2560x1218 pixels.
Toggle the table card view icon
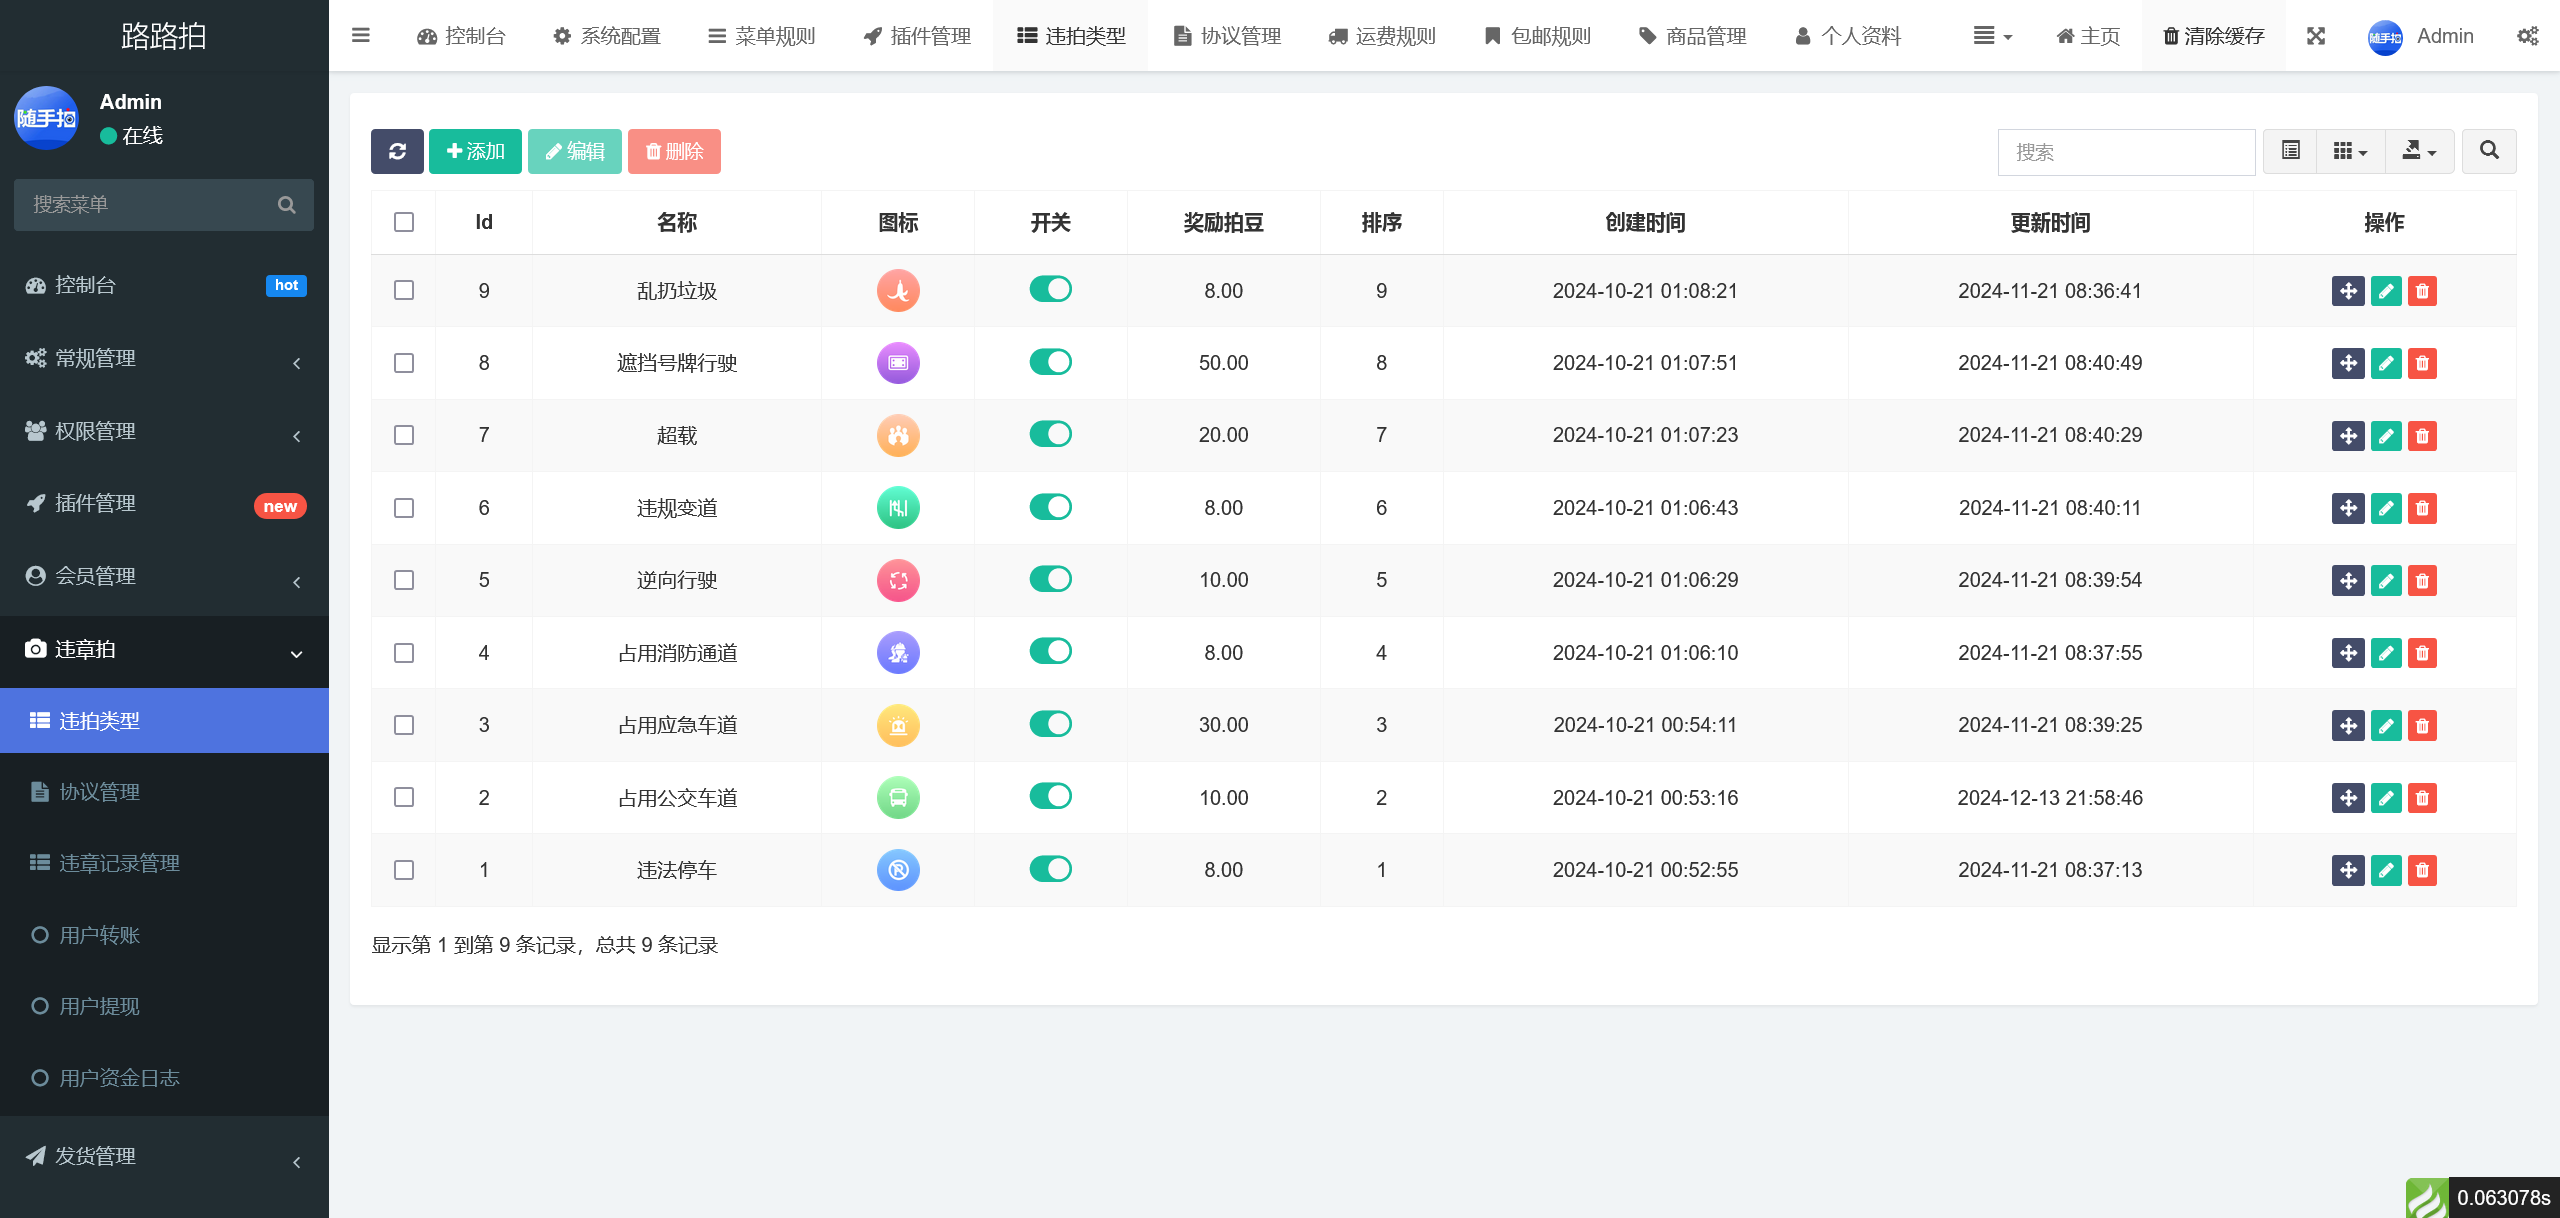pos(2291,151)
